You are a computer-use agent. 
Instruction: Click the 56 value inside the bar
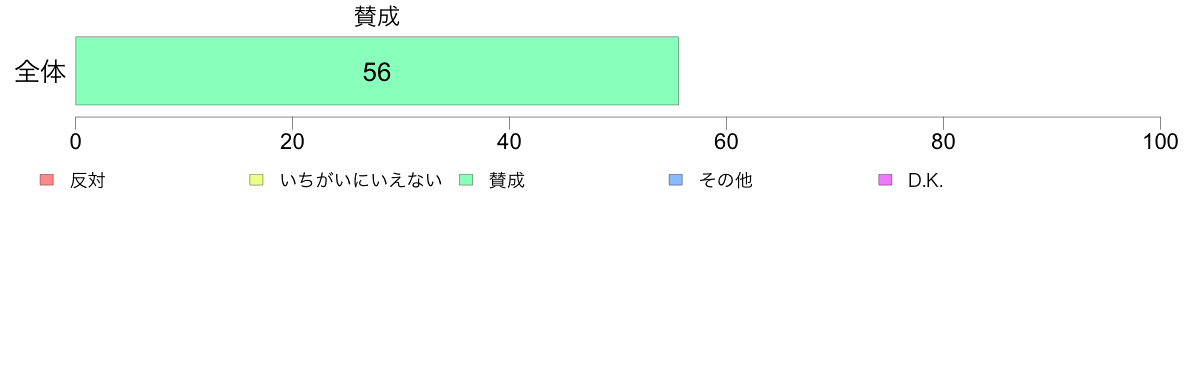[x=377, y=72]
